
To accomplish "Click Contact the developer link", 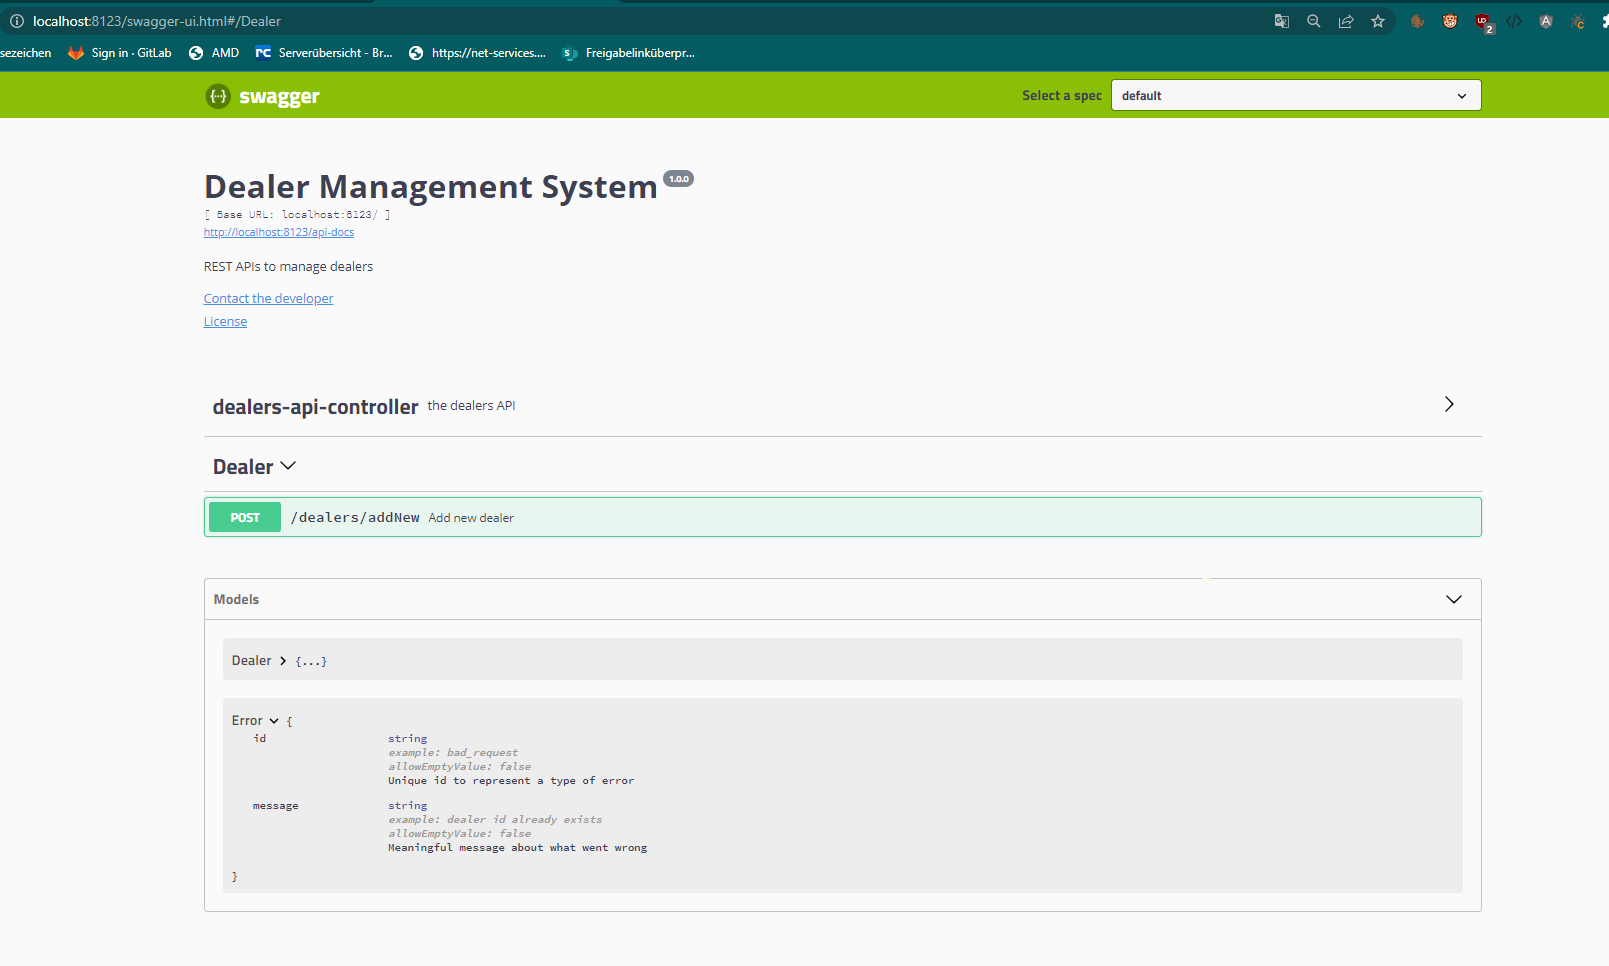I will coord(269,298).
